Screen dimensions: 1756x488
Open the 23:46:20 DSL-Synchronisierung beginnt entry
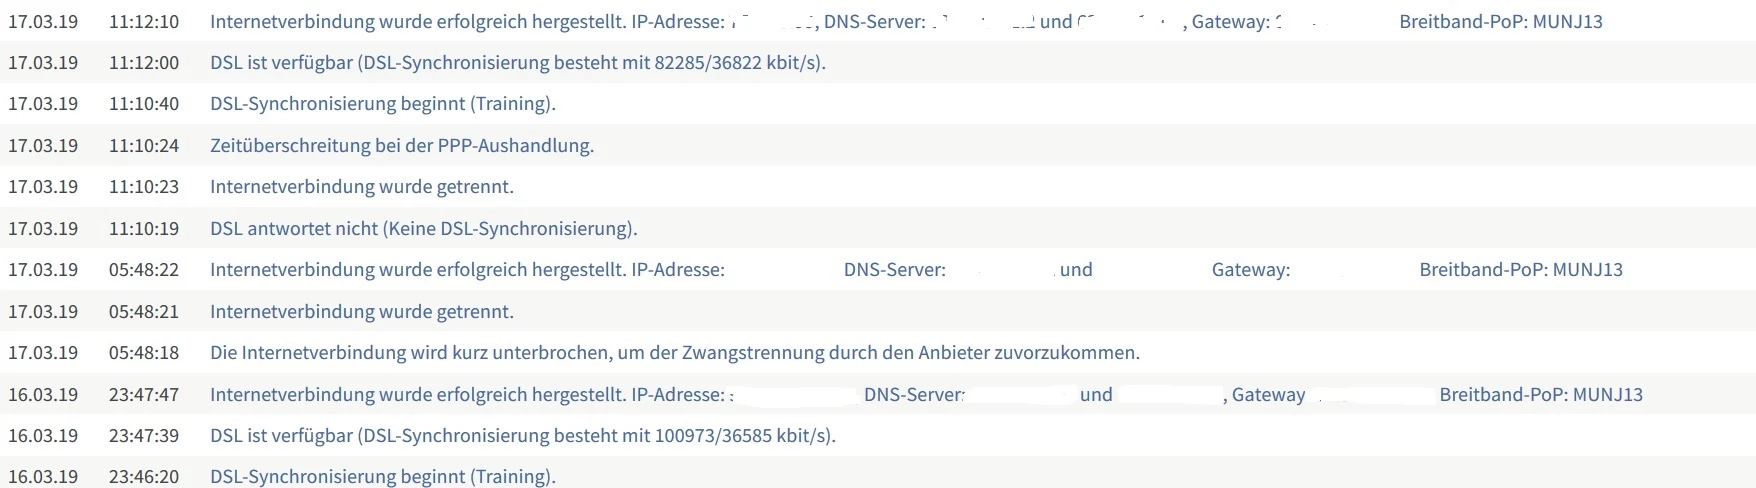point(382,477)
